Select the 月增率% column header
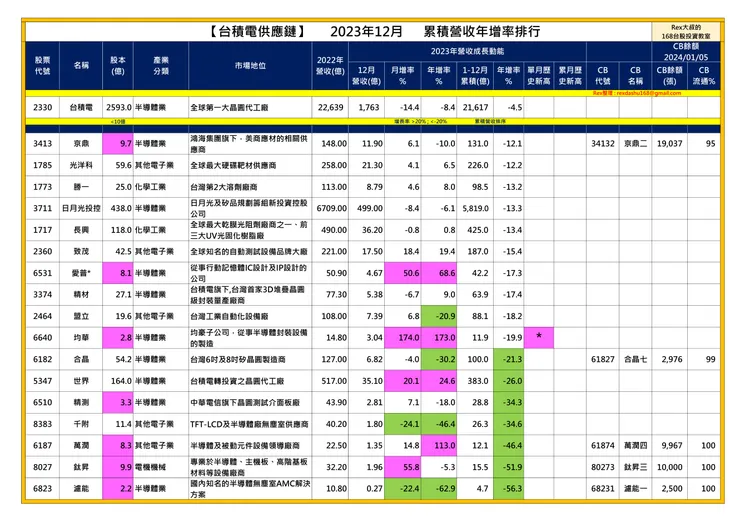The width and height of the screenshot is (740, 523). coord(403,76)
